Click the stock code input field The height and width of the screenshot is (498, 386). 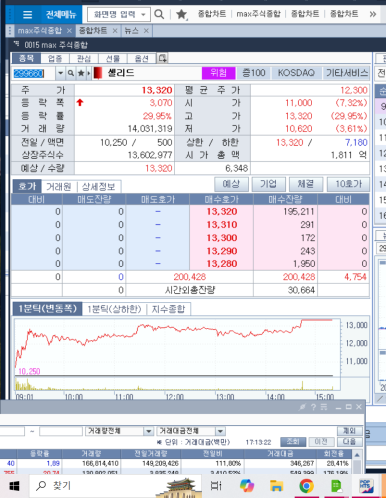(34, 73)
